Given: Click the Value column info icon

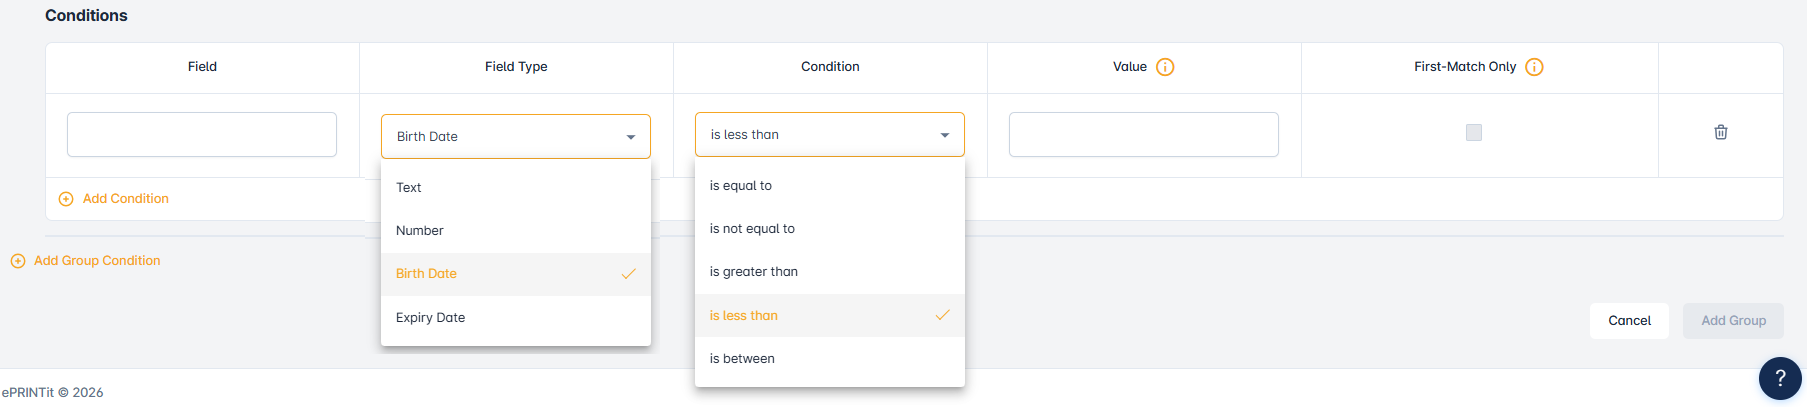Looking at the screenshot, I should [x=1165, y=67].
